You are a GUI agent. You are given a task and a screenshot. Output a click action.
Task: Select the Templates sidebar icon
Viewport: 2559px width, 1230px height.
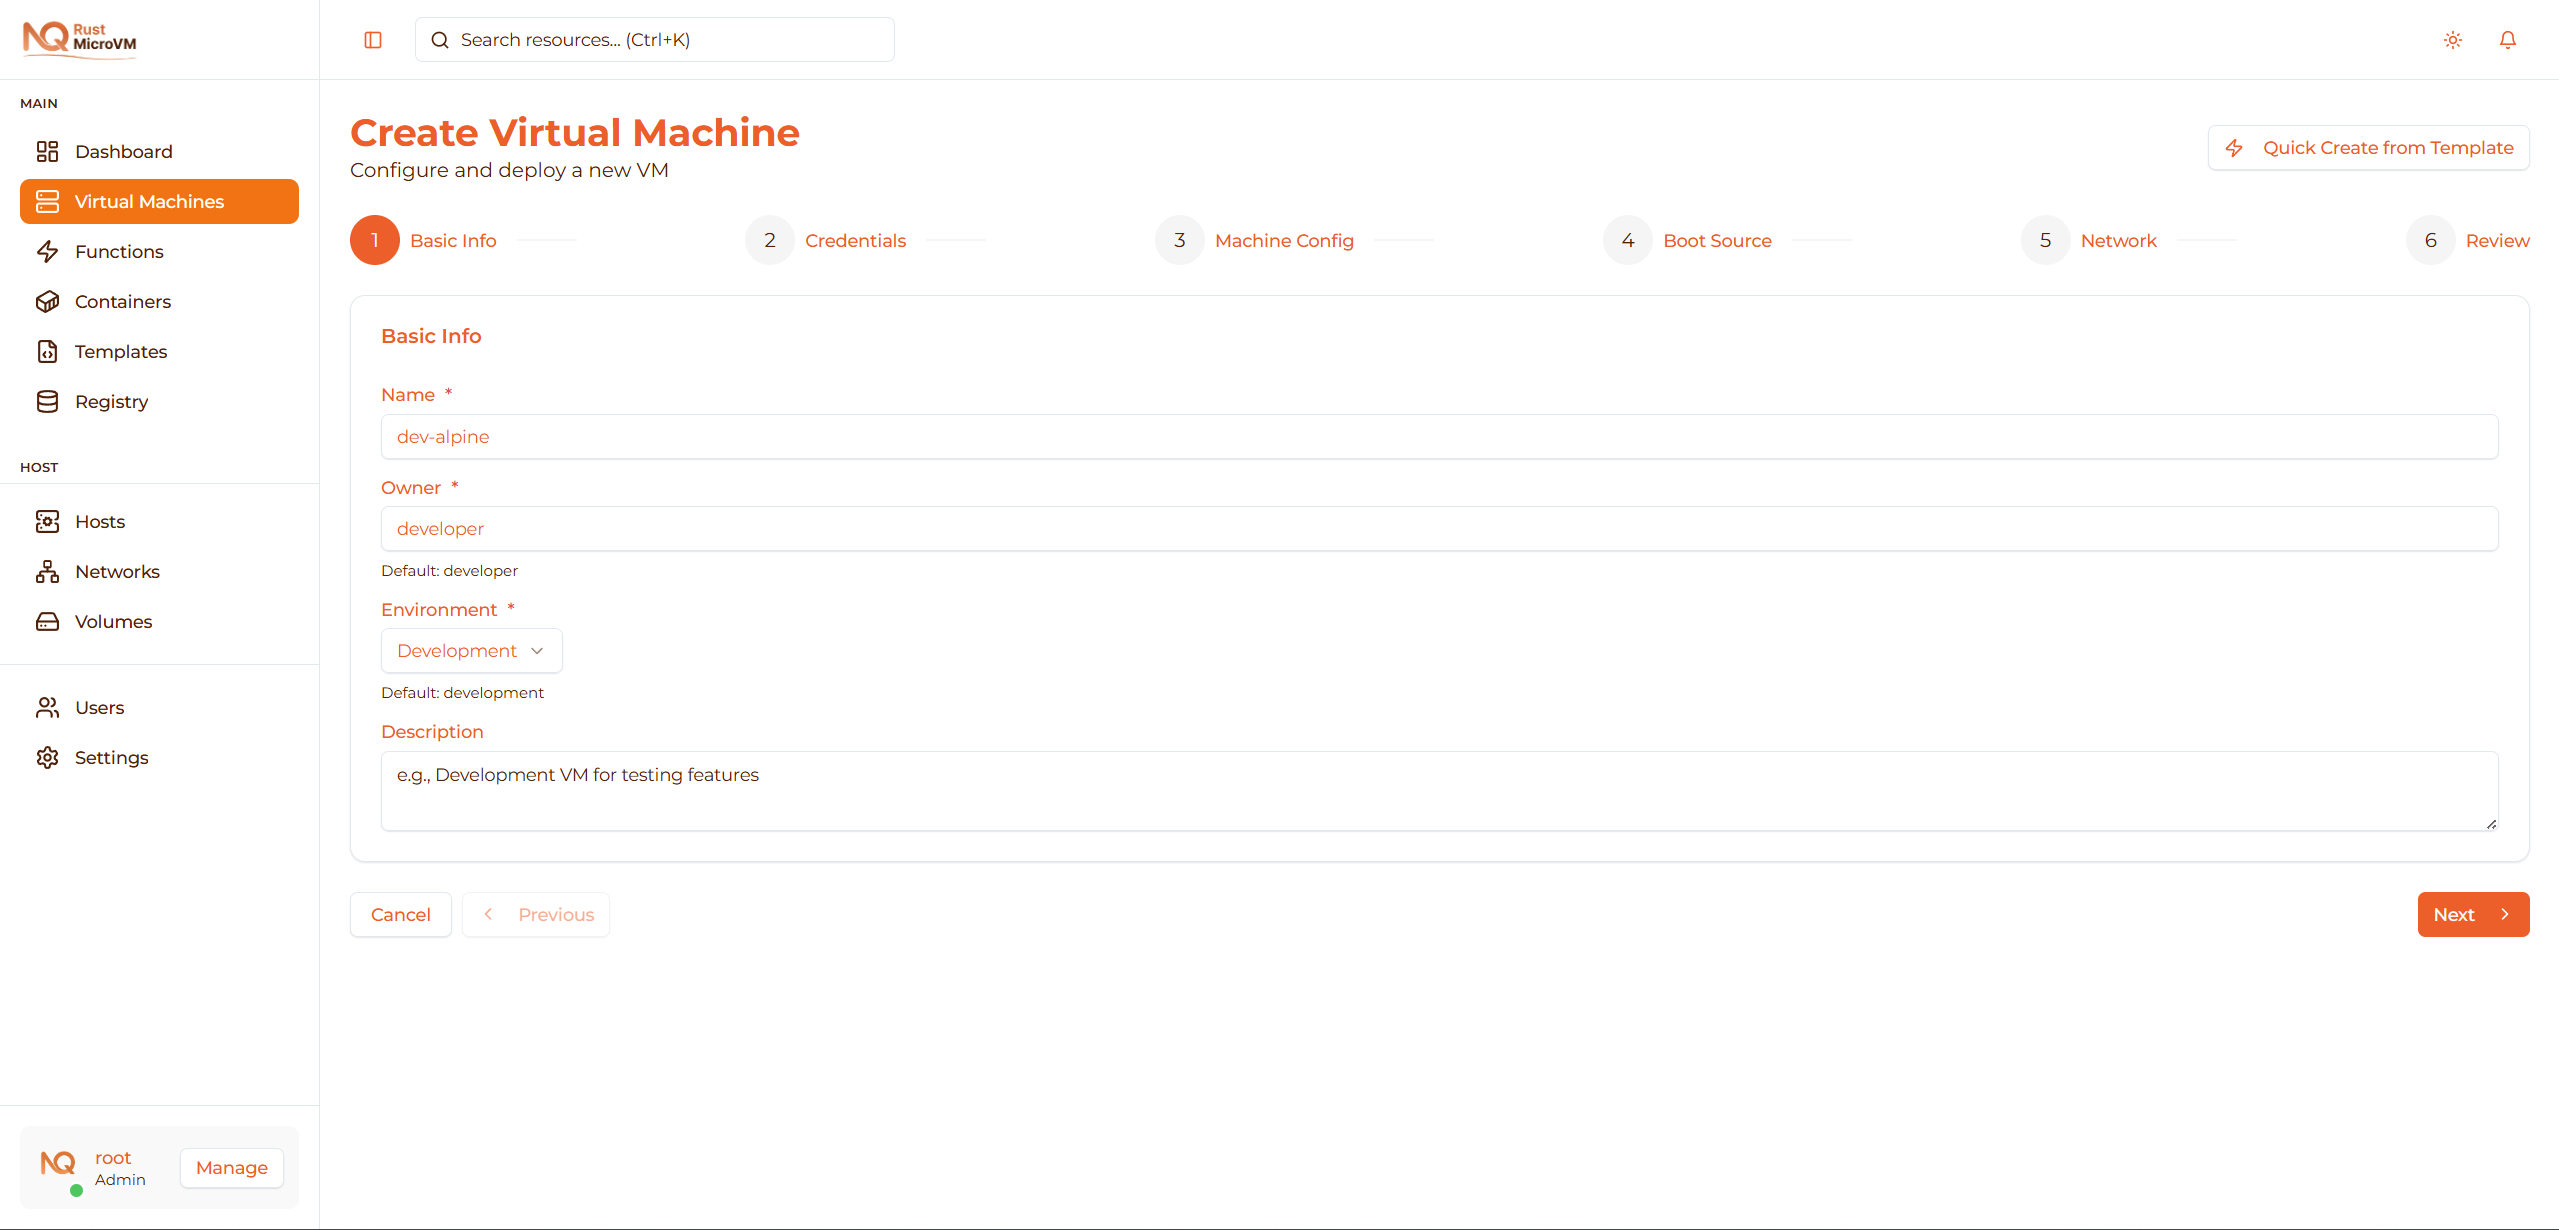48,351
